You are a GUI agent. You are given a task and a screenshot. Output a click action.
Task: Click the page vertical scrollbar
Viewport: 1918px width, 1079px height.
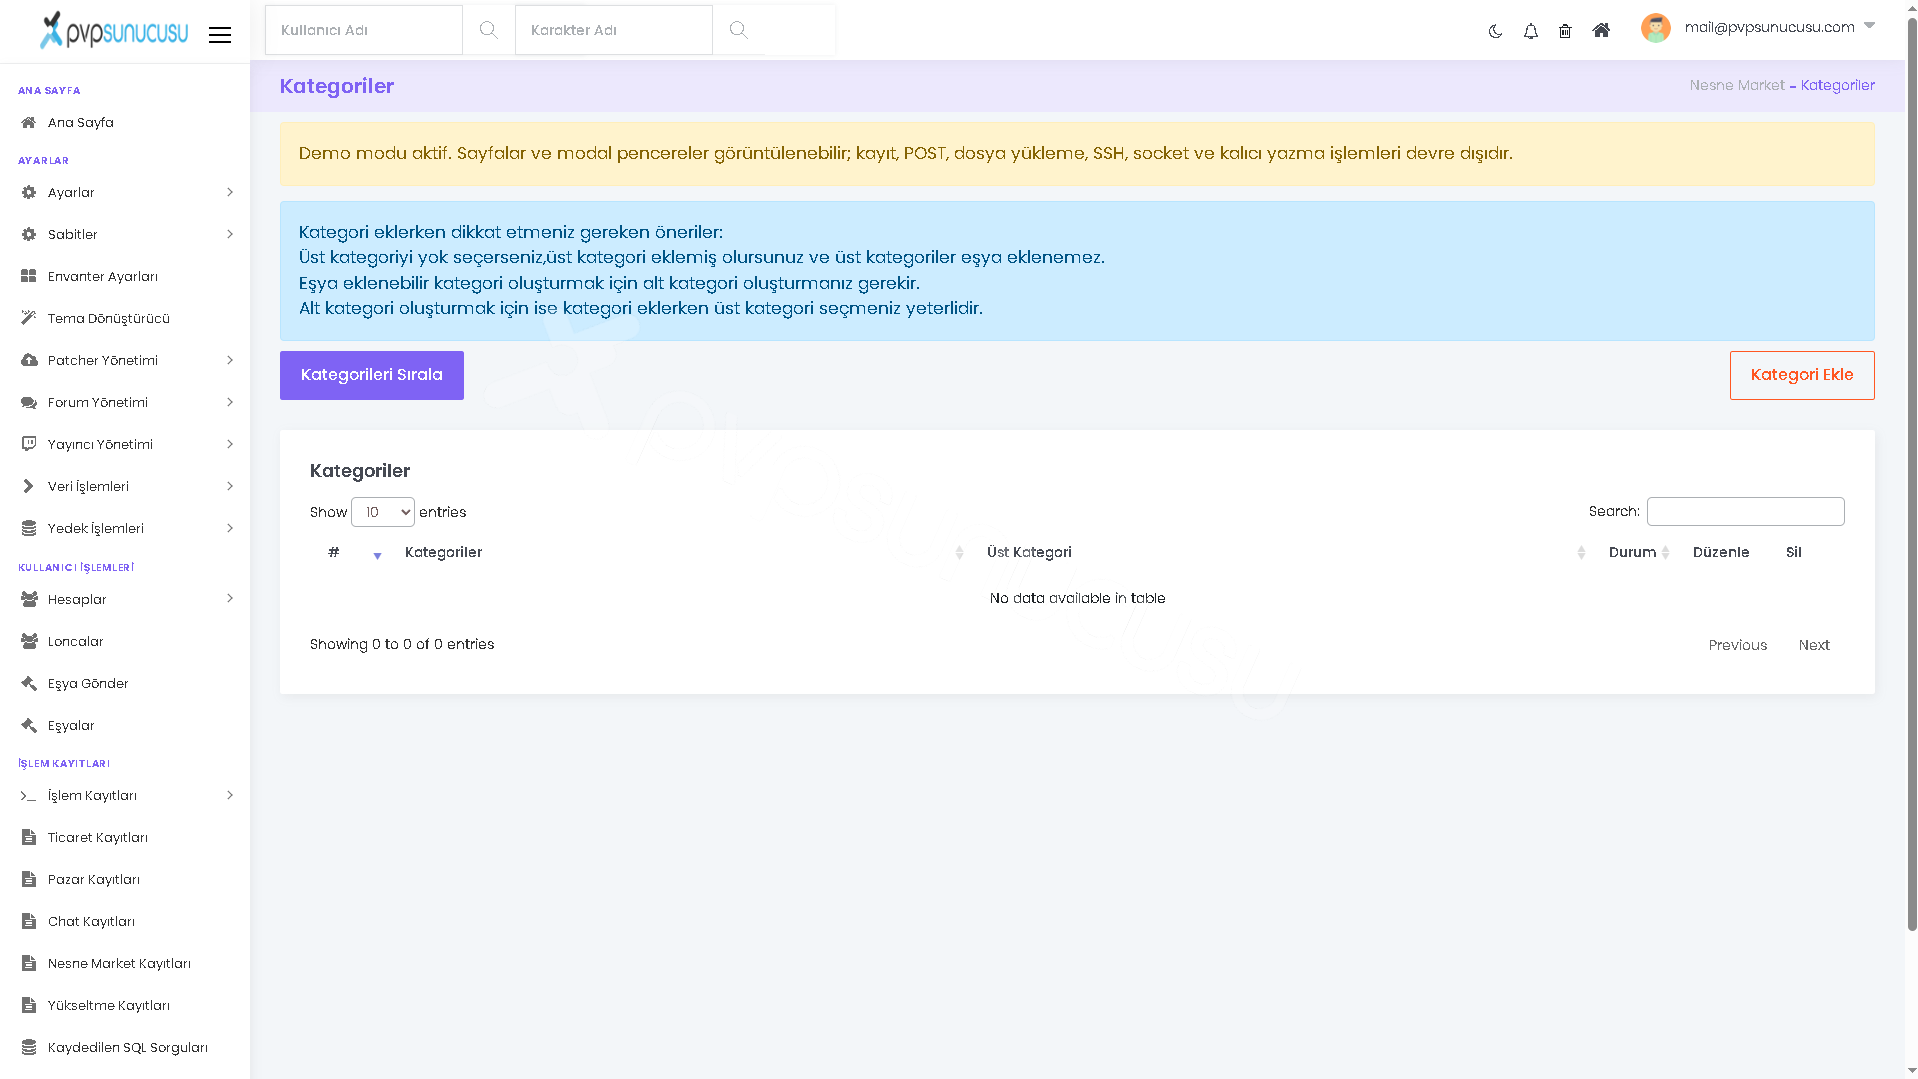(1911, 470)
